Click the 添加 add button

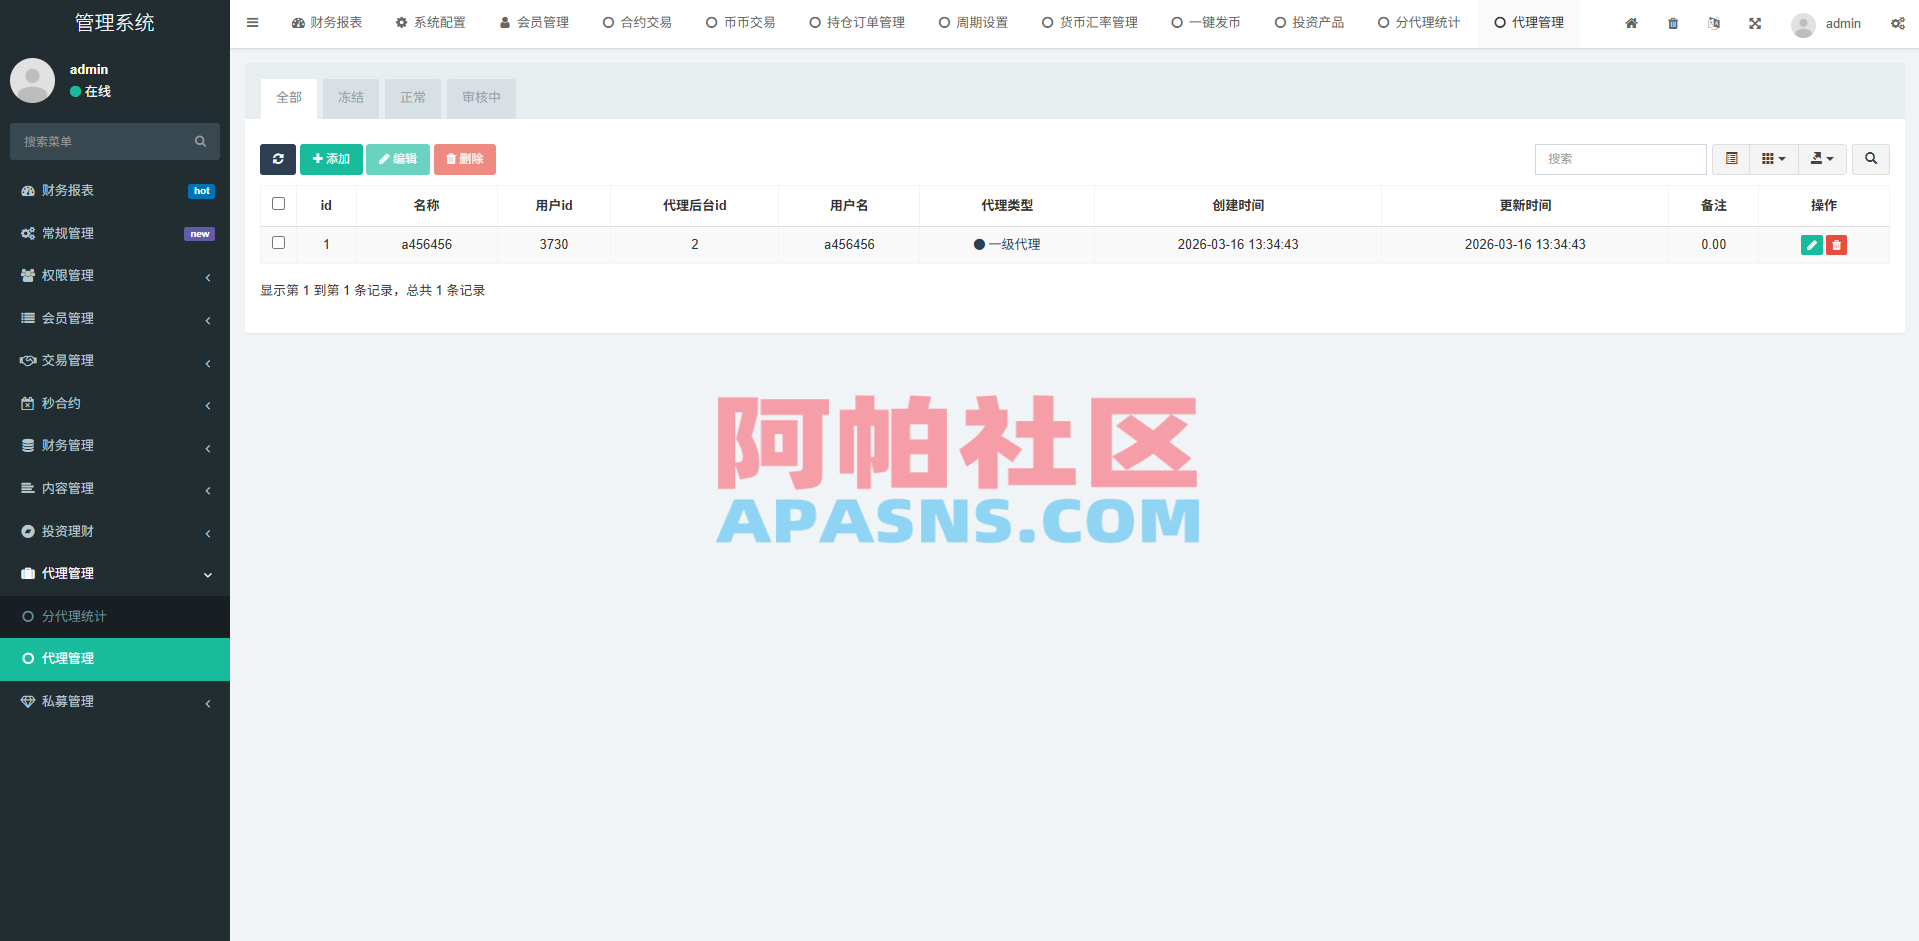pyautogui.click(x=331, y=159)
